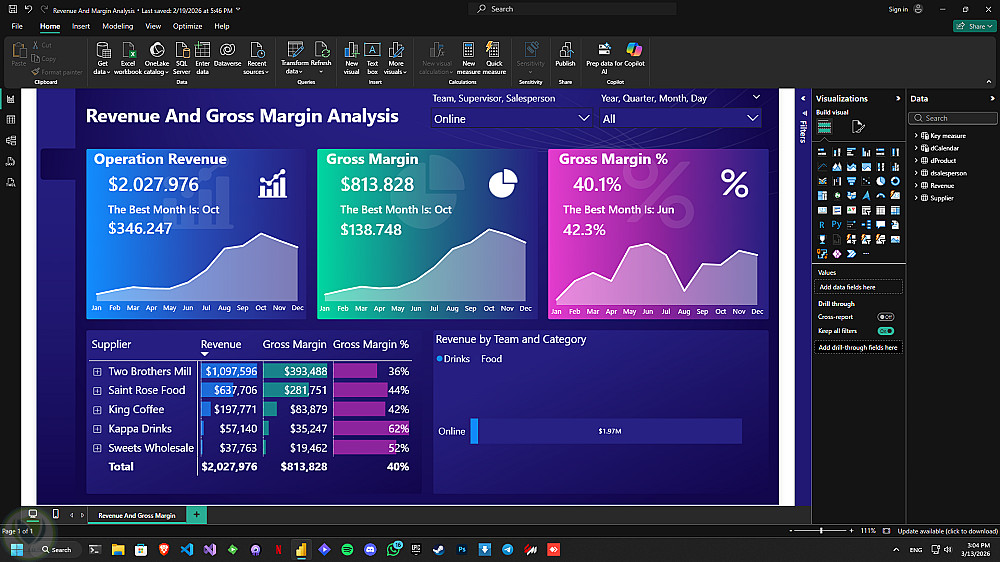The height and width of the screenshot is (562, 1000).
Task: Open Prep data for Copilot AI
Action: [x=604, y=58]
